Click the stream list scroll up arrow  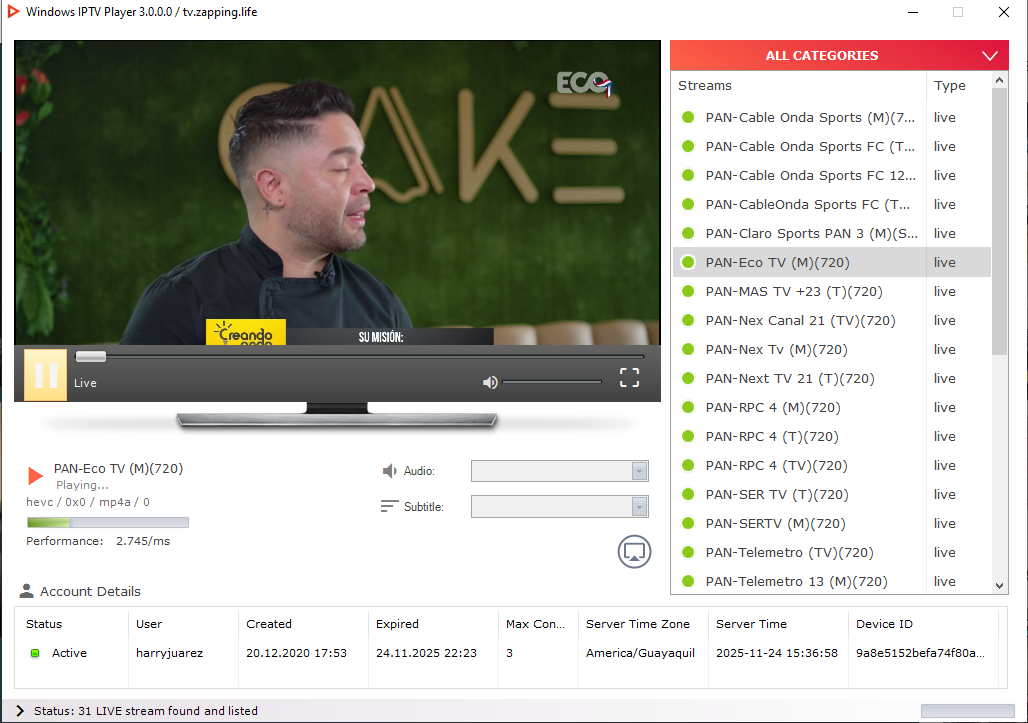click(x=999, y=81)
